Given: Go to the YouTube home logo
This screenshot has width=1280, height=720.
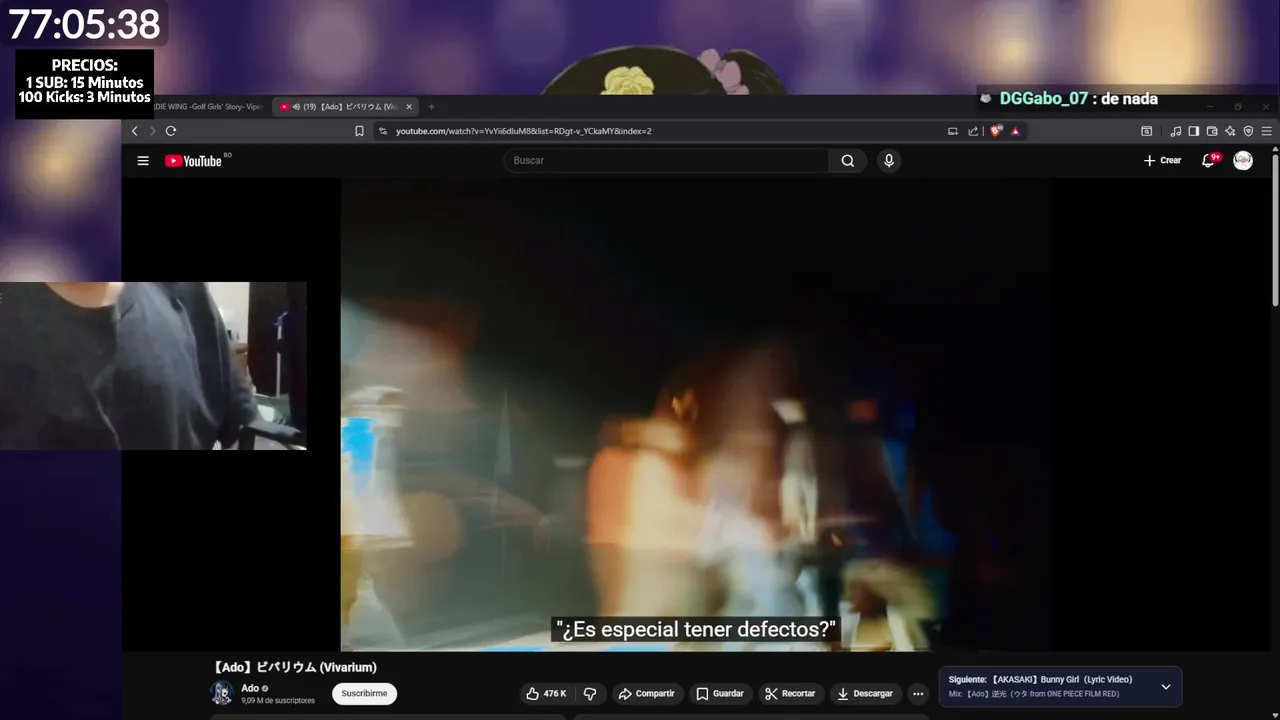Looking at the screenshot, I should (x=193, y=160).
